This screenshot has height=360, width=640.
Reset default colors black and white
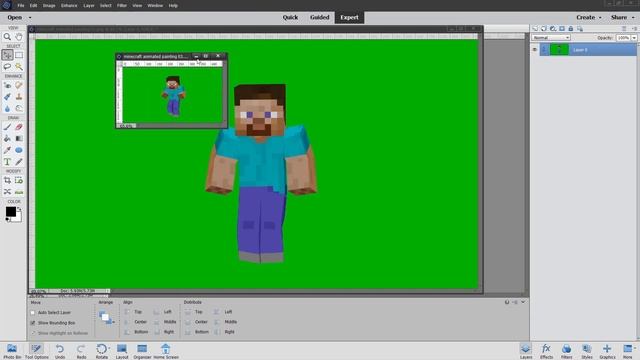click(7, 220)
